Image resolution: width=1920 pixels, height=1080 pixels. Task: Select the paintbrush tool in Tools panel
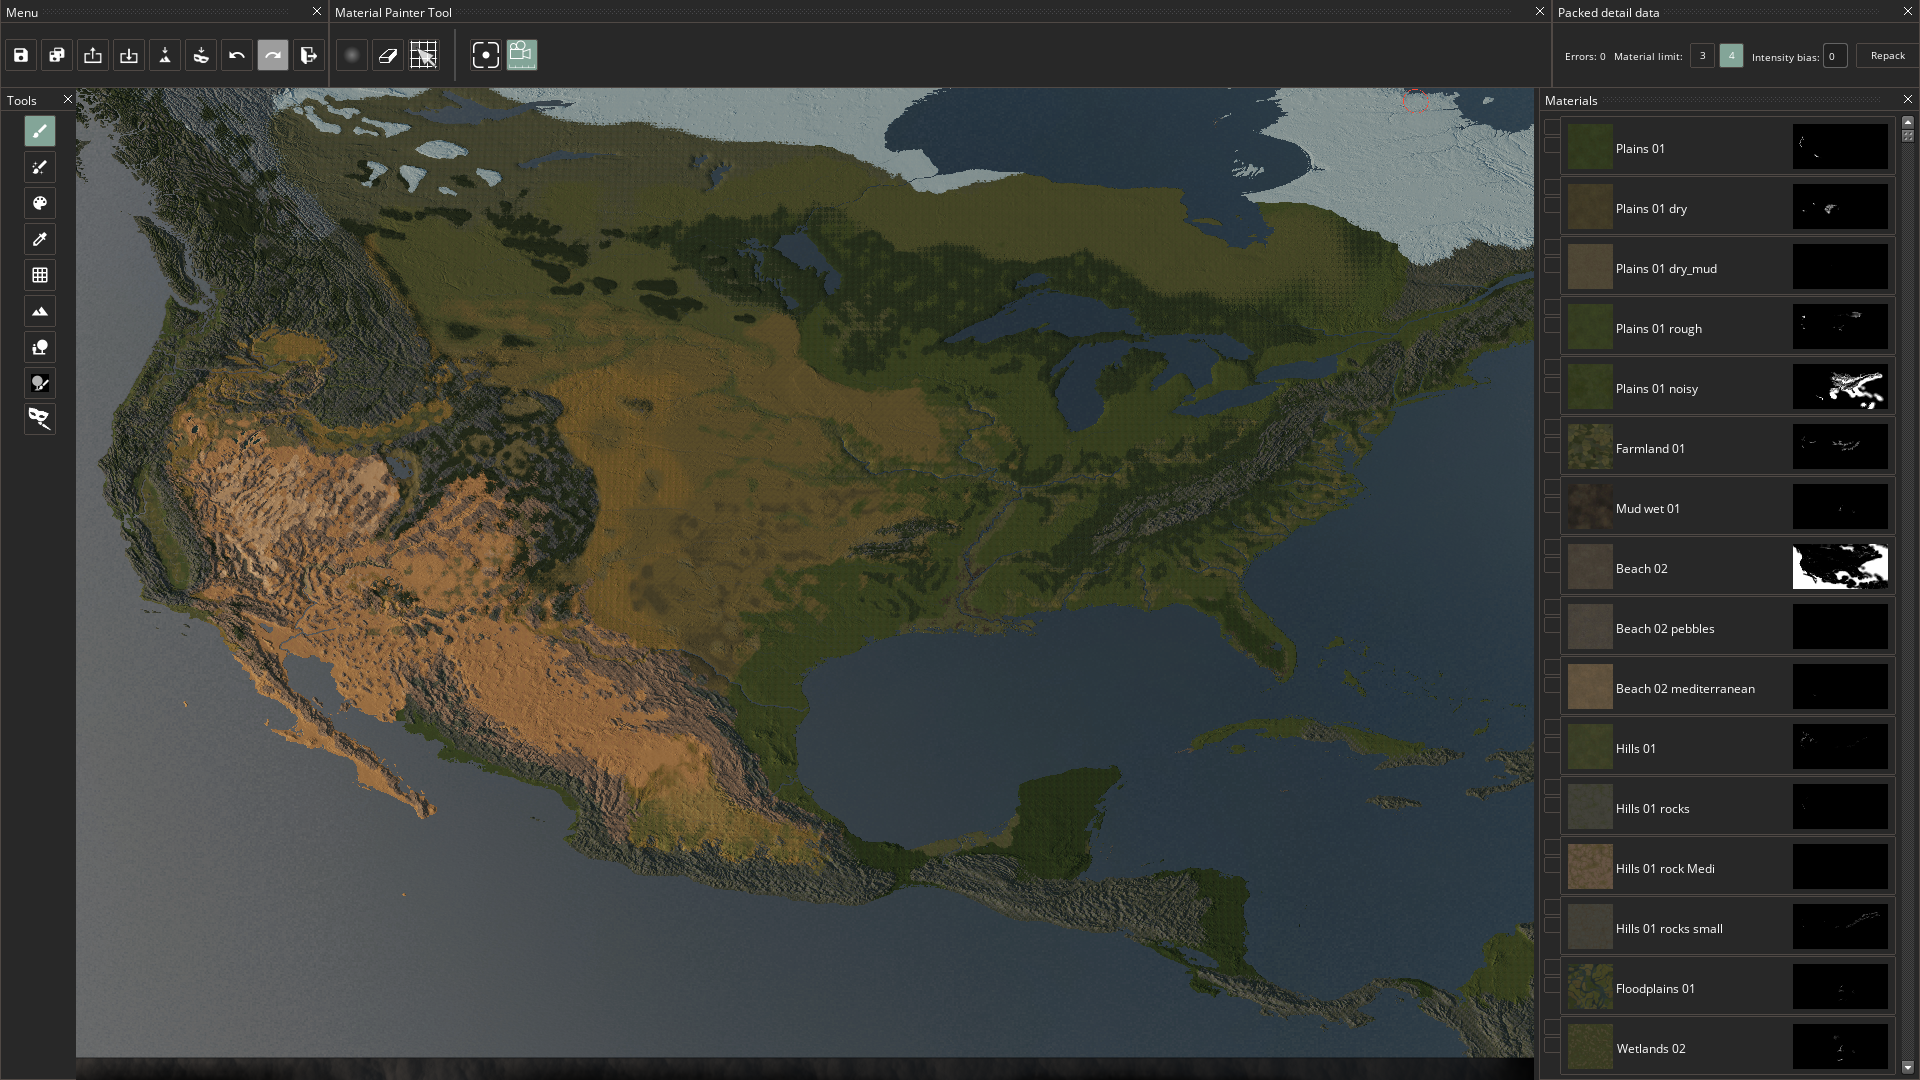pyautogui.click(x=40, y=131)
